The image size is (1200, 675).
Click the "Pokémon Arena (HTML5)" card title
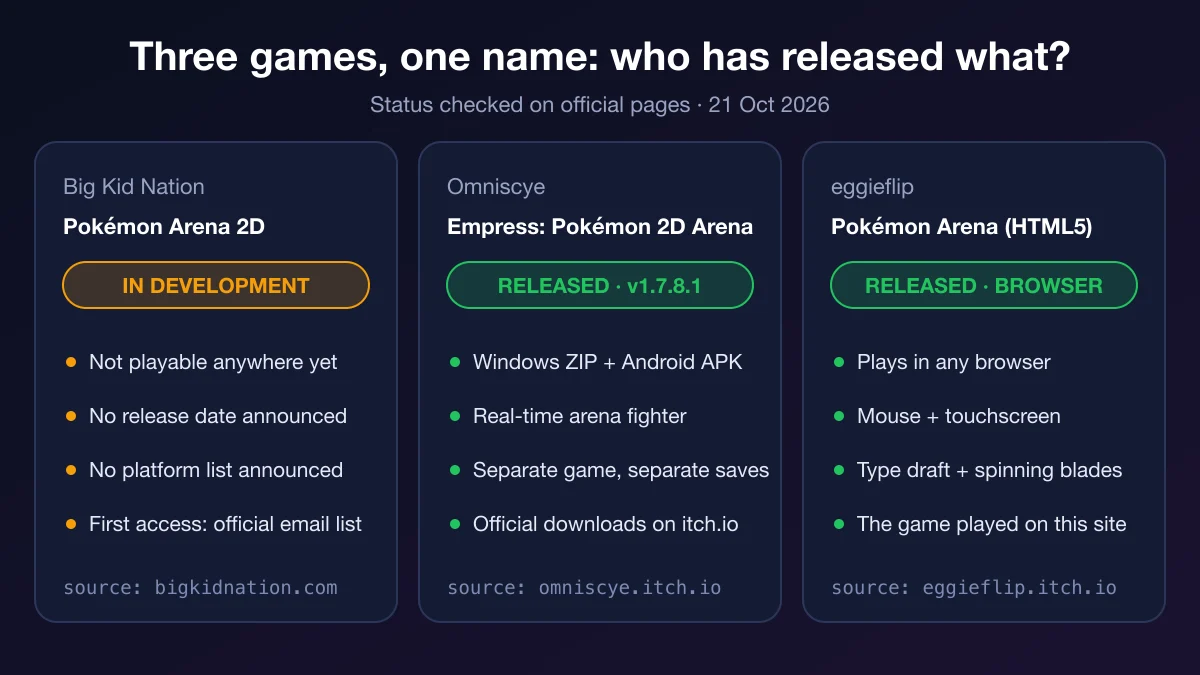click(x=962, y=227)
